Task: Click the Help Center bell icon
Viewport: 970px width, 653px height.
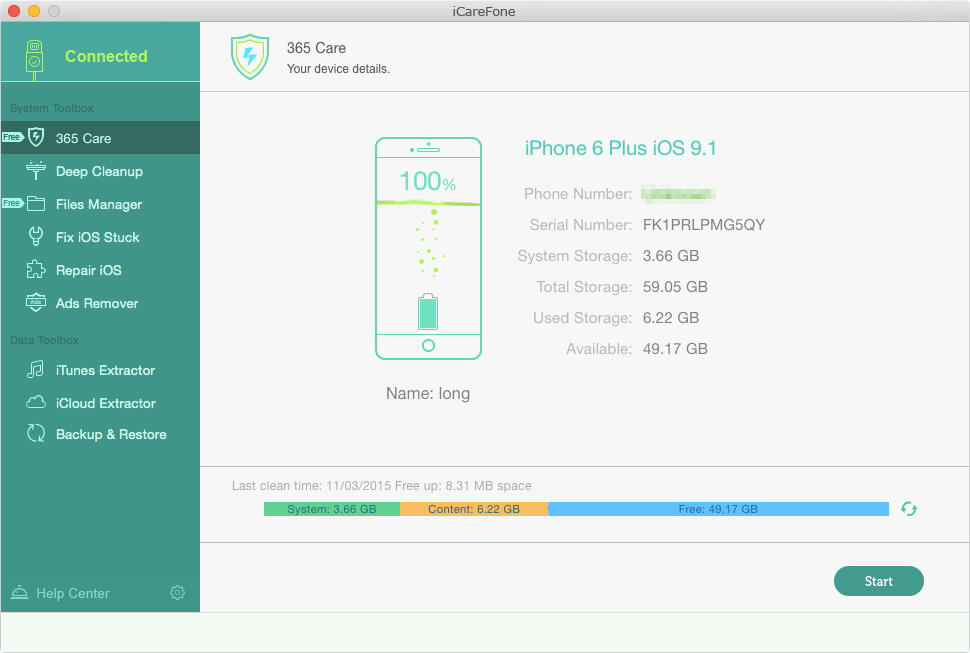Action: (19, 592)
